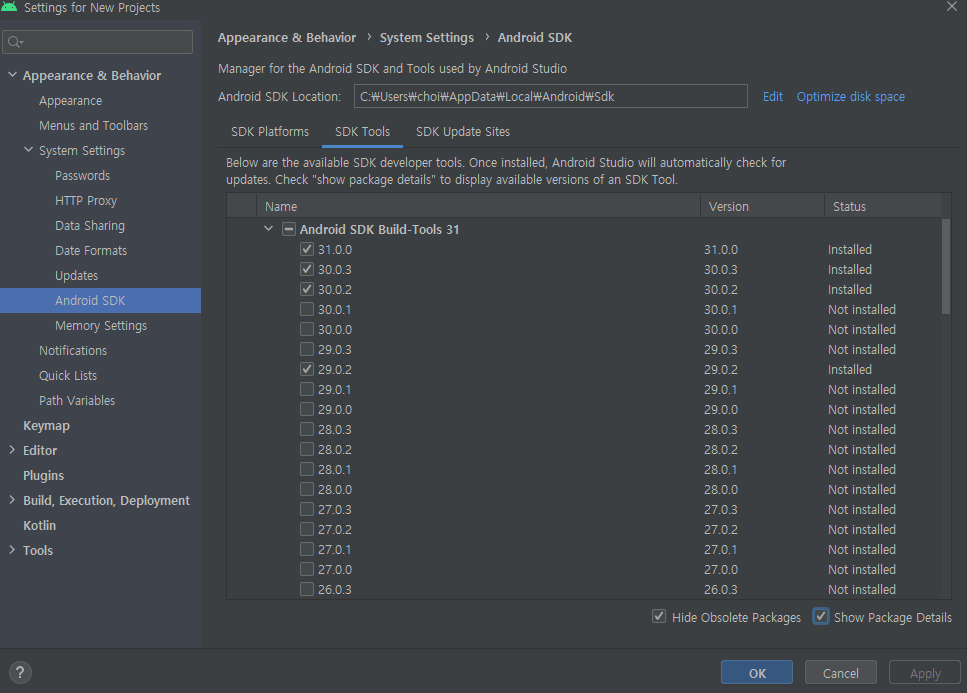The height and width of the screenshot is (693, 967).
Task: Click the Status column header
Action: tap(883, 207)
